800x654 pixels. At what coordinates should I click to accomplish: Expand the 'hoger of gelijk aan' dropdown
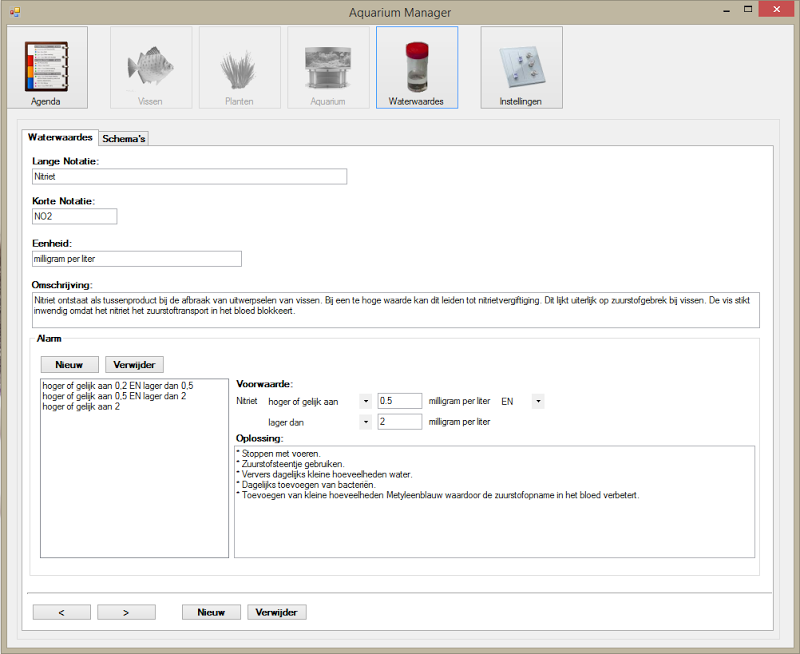(x=365, y=401)
